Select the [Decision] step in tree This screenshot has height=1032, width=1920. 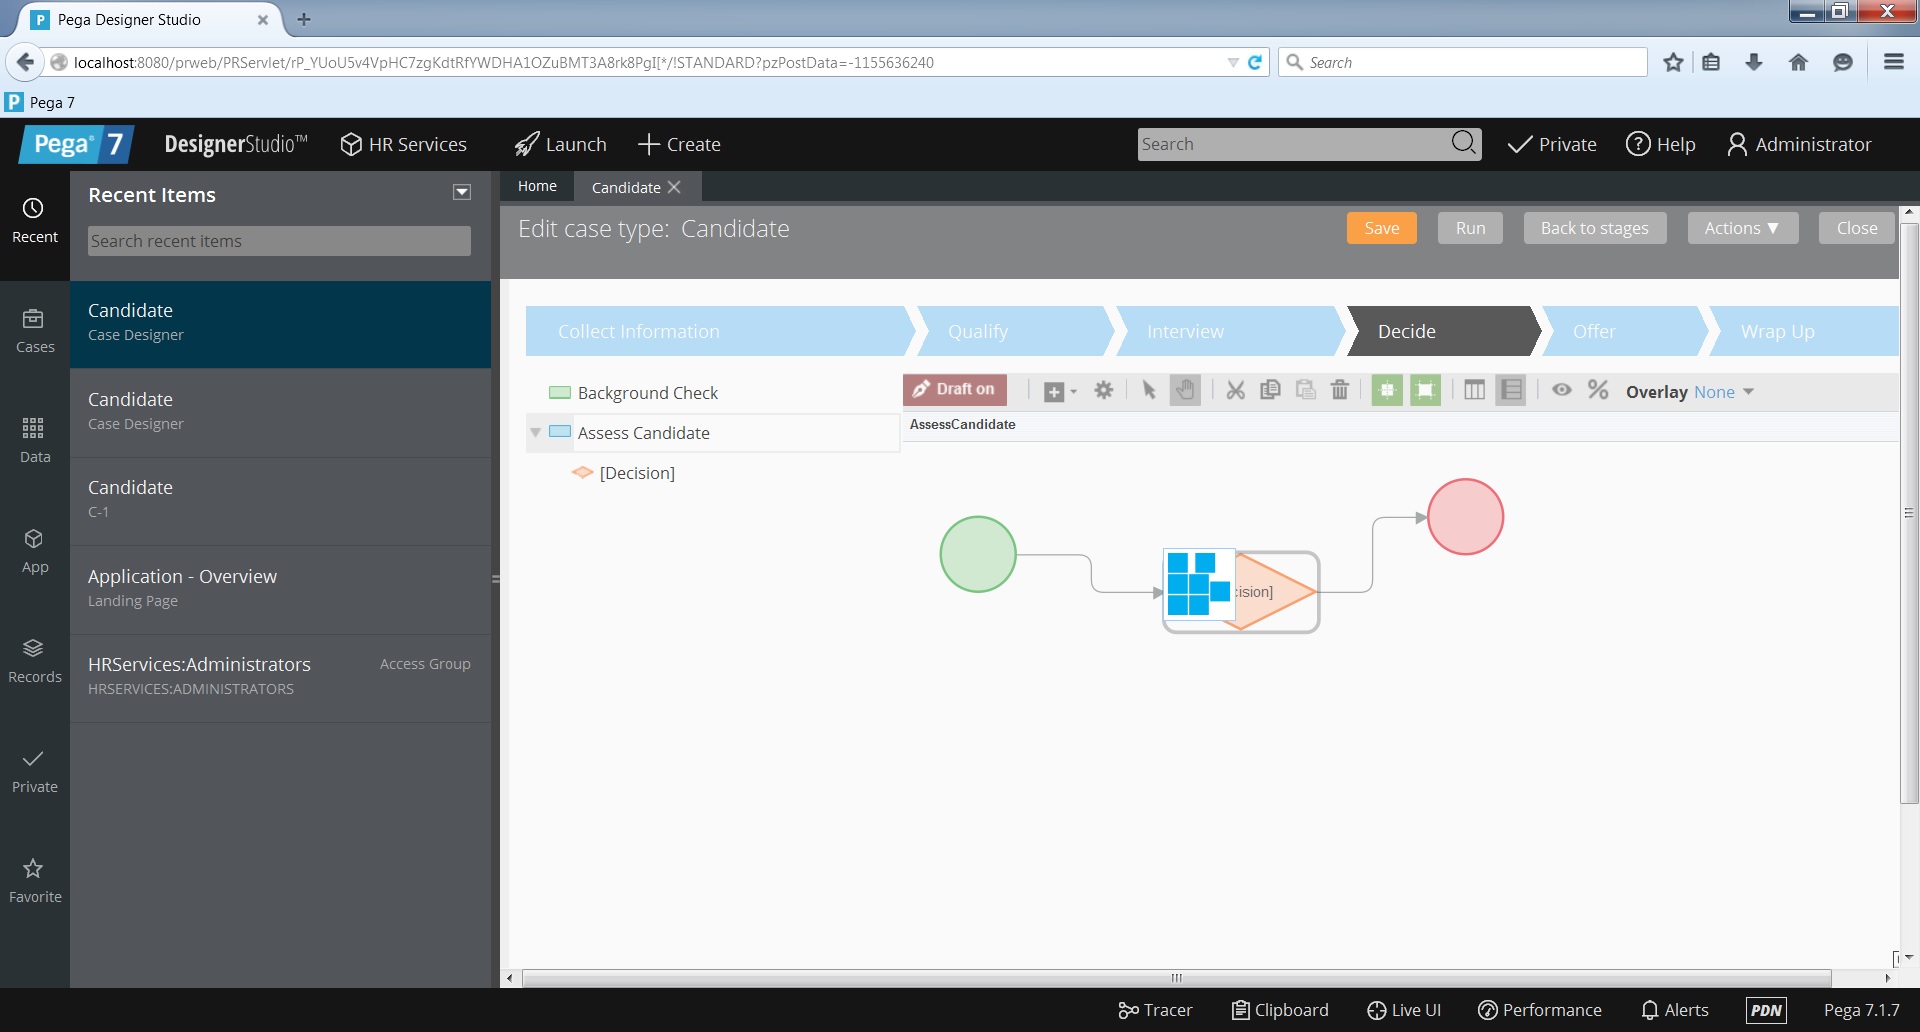[637, 473]
